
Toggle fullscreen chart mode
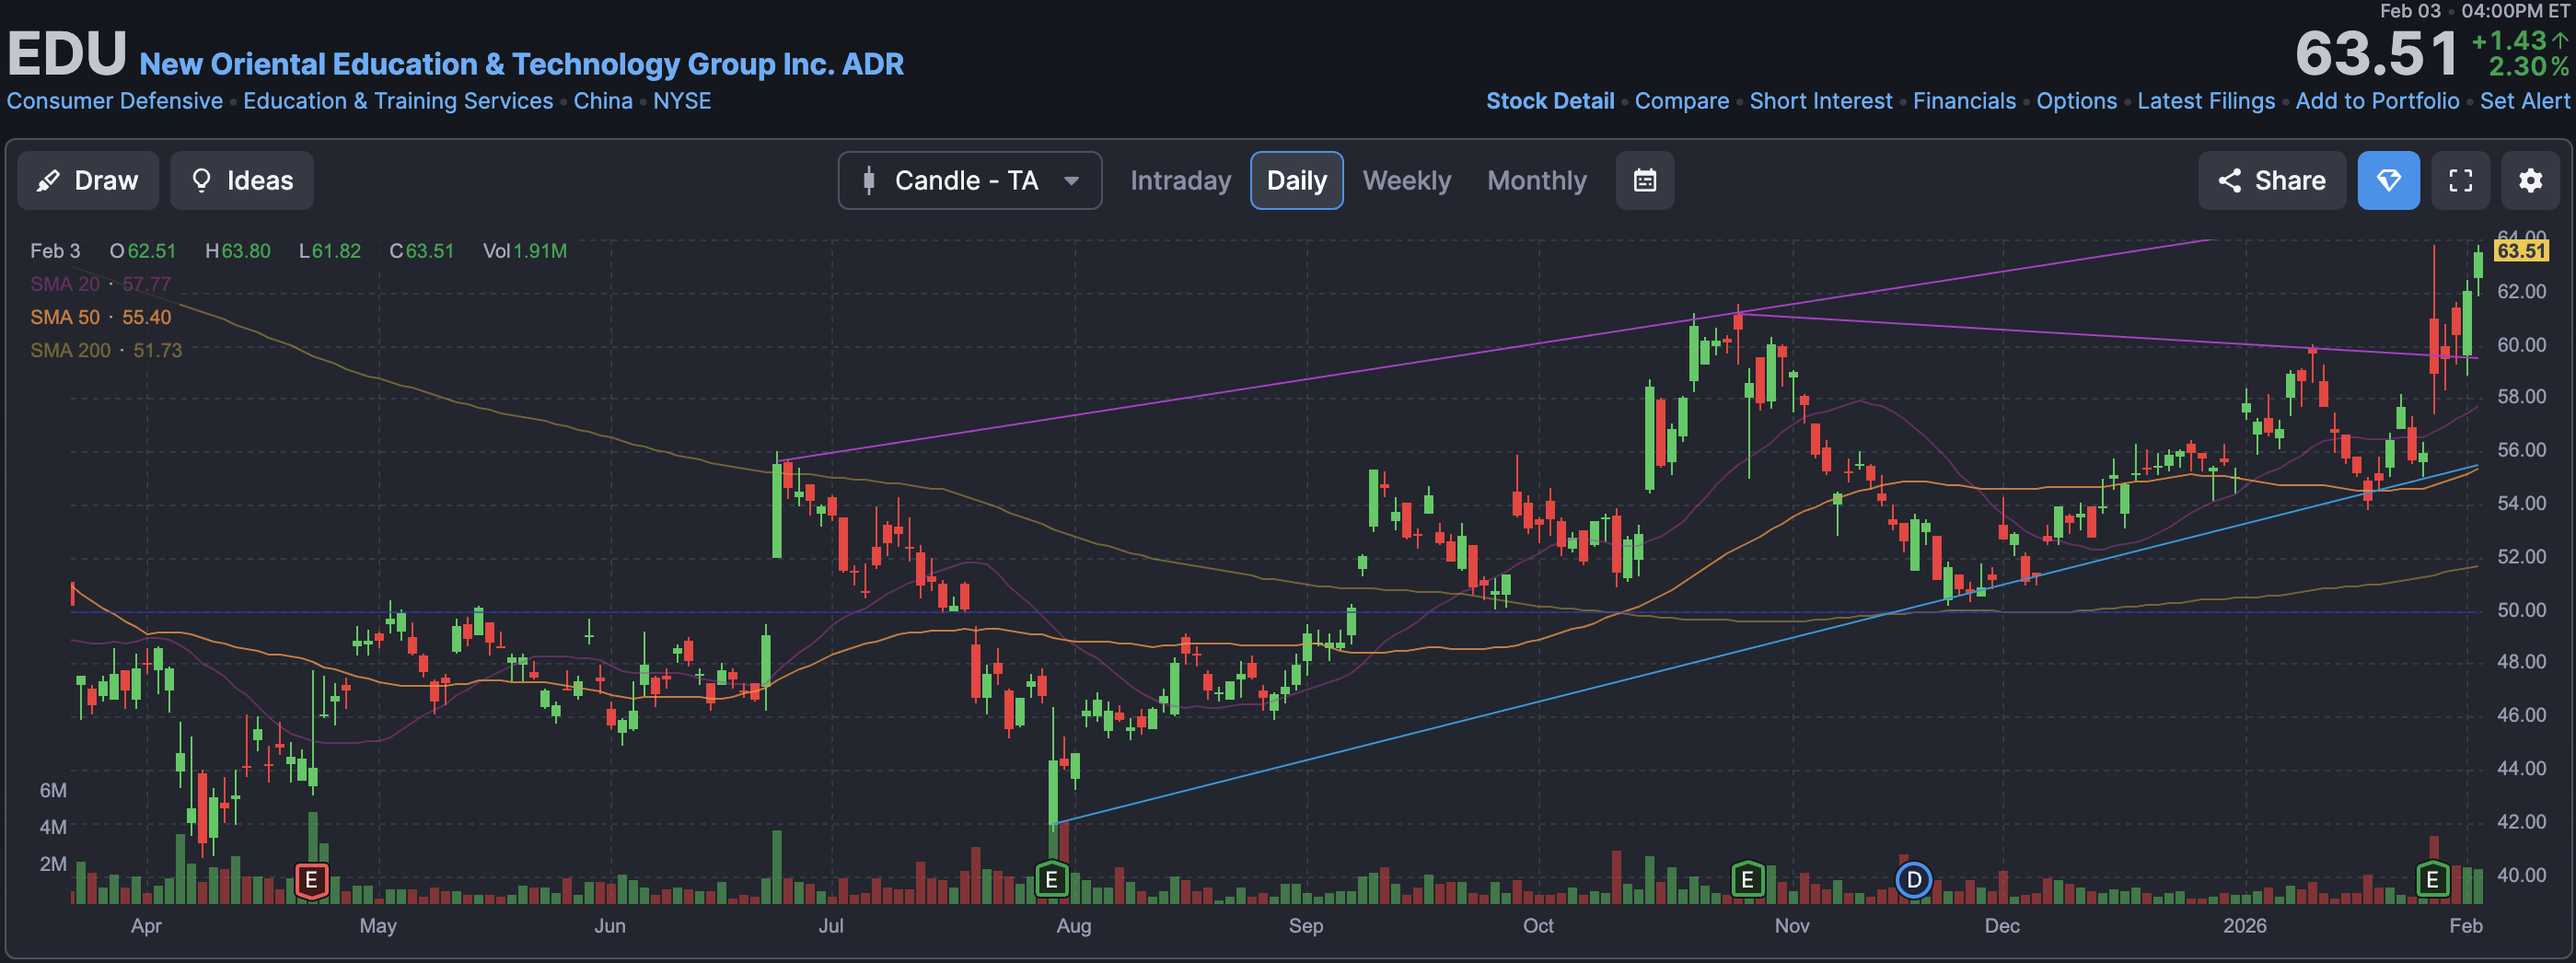(2460, 180)
